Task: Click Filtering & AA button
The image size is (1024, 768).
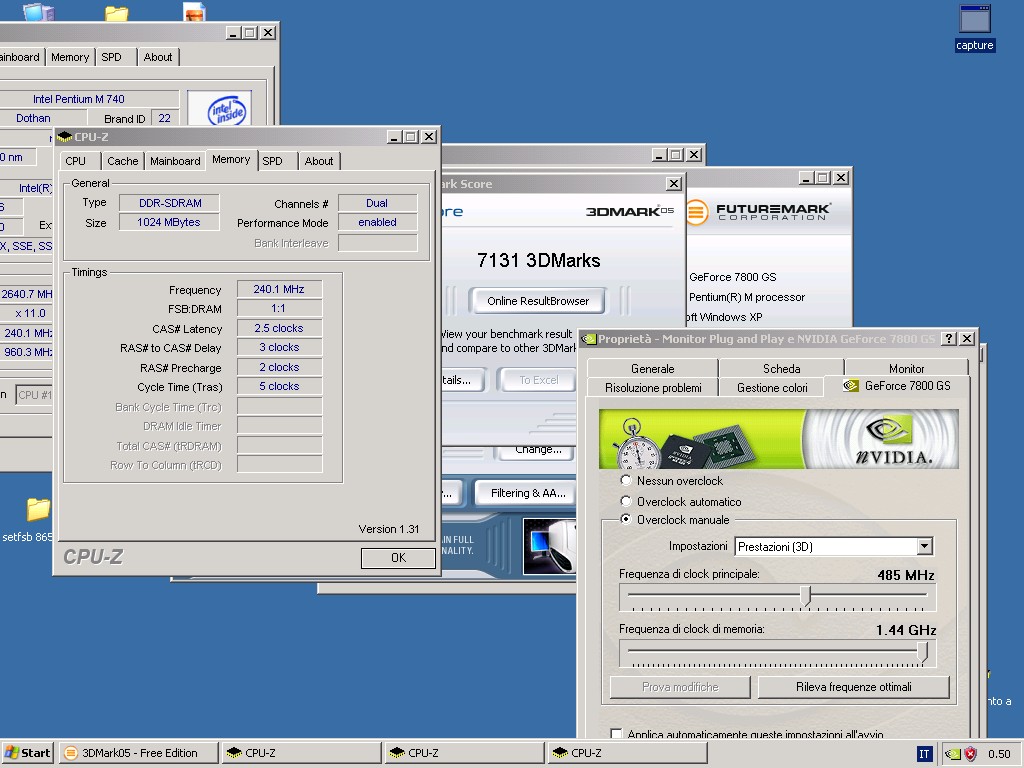Action: point(527,493)
